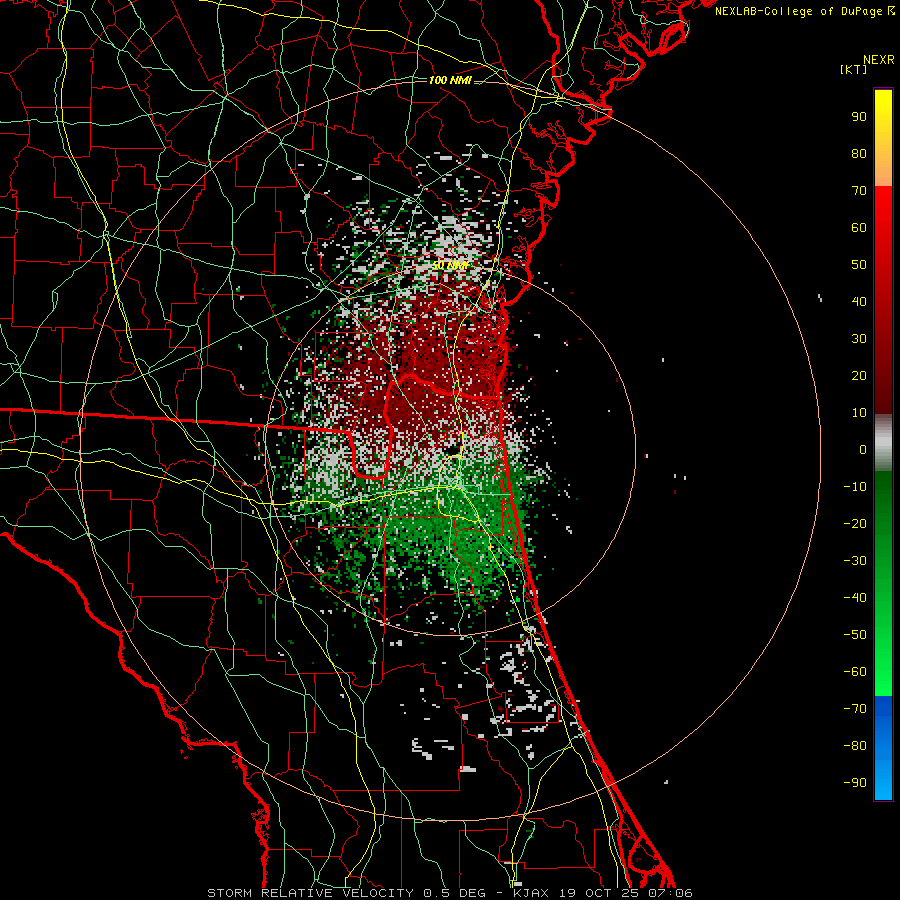Click the 60 value on velocity scale
This screenshot has width=900, height=900.
click(859, 228)
